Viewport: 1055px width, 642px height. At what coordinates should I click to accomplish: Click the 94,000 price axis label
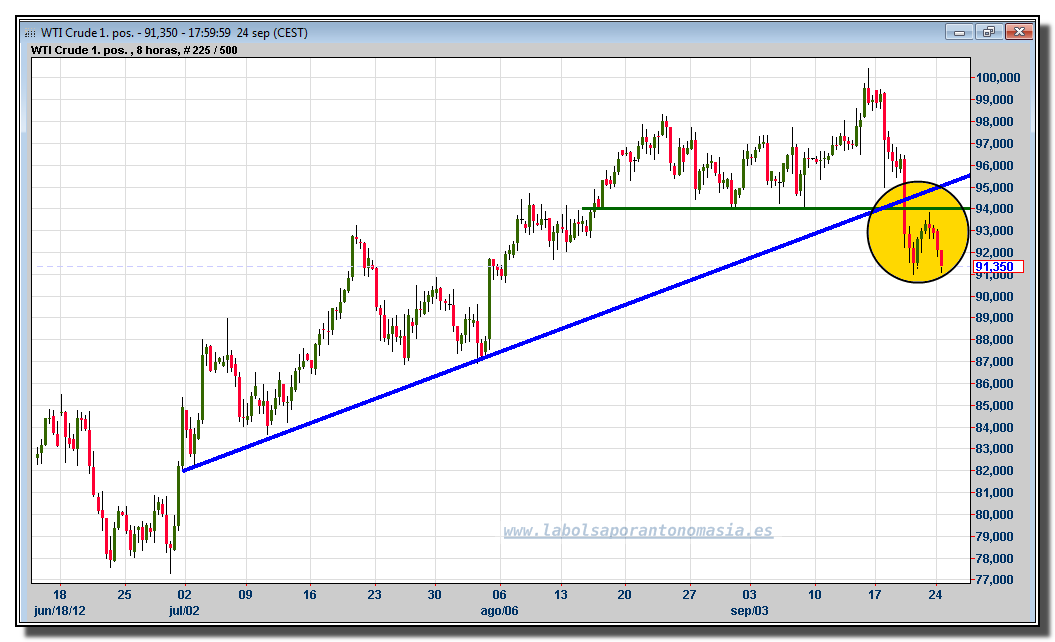[x=994, y=209]
